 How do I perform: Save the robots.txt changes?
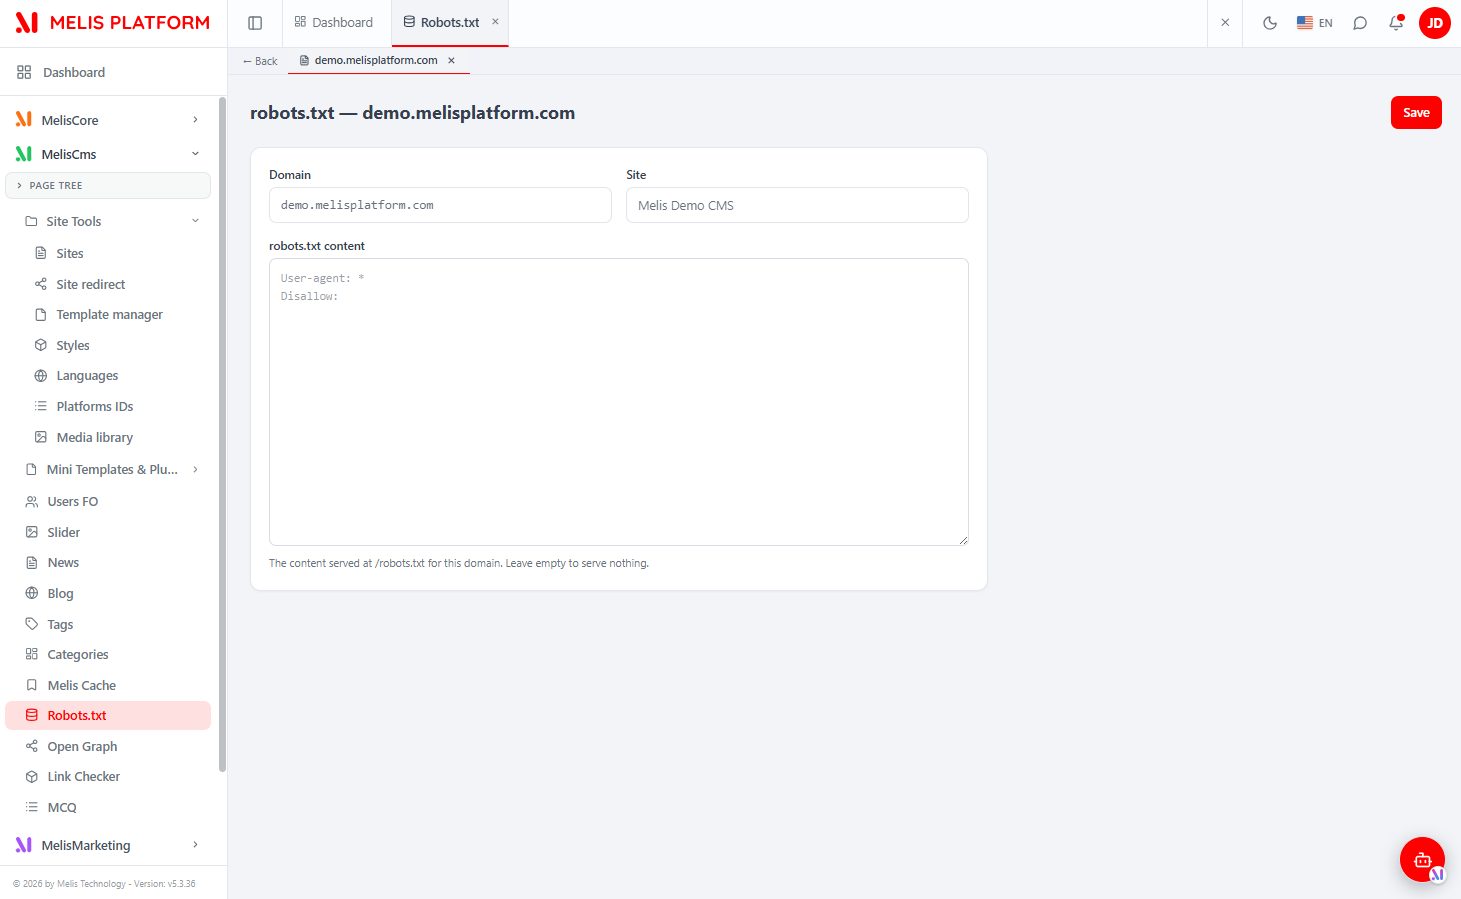pyautogui.click(x=1416, y=112)
